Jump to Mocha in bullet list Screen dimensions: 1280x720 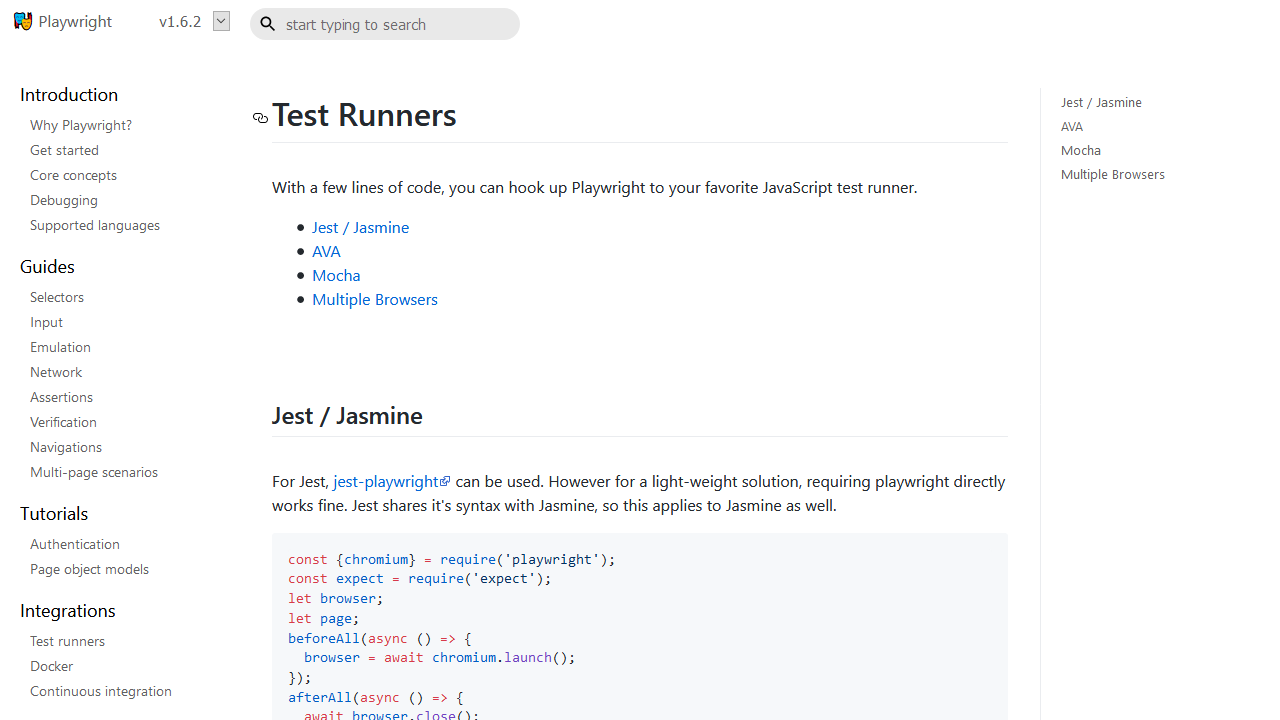336,275
